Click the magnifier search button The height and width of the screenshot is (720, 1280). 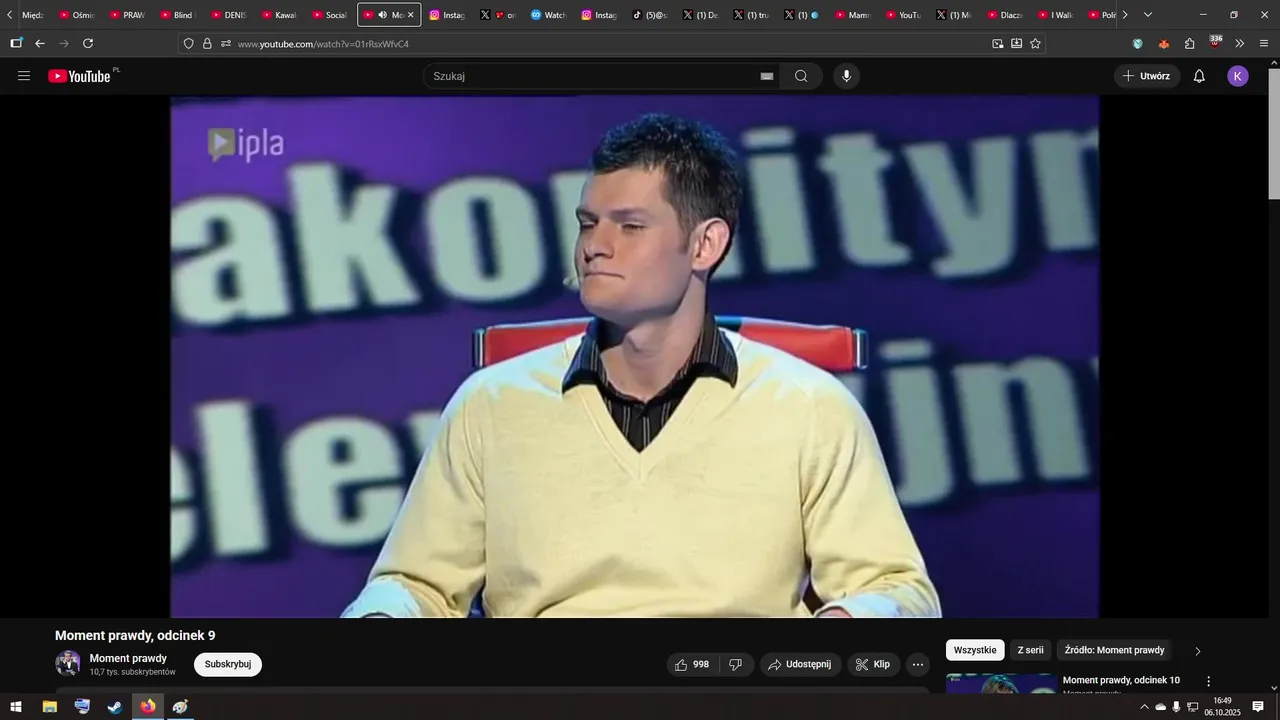coord(801,76)
